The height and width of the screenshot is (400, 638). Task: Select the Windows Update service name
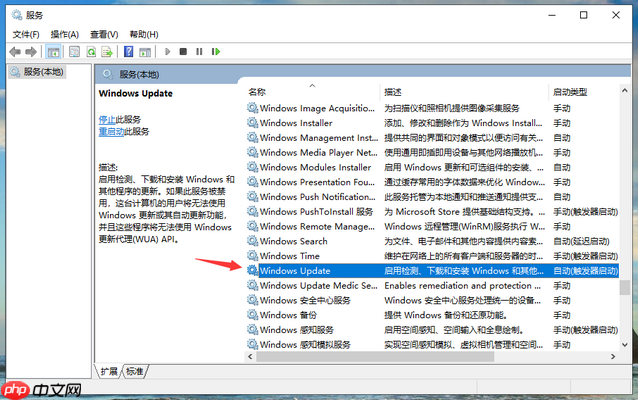(x=295, y=271)
